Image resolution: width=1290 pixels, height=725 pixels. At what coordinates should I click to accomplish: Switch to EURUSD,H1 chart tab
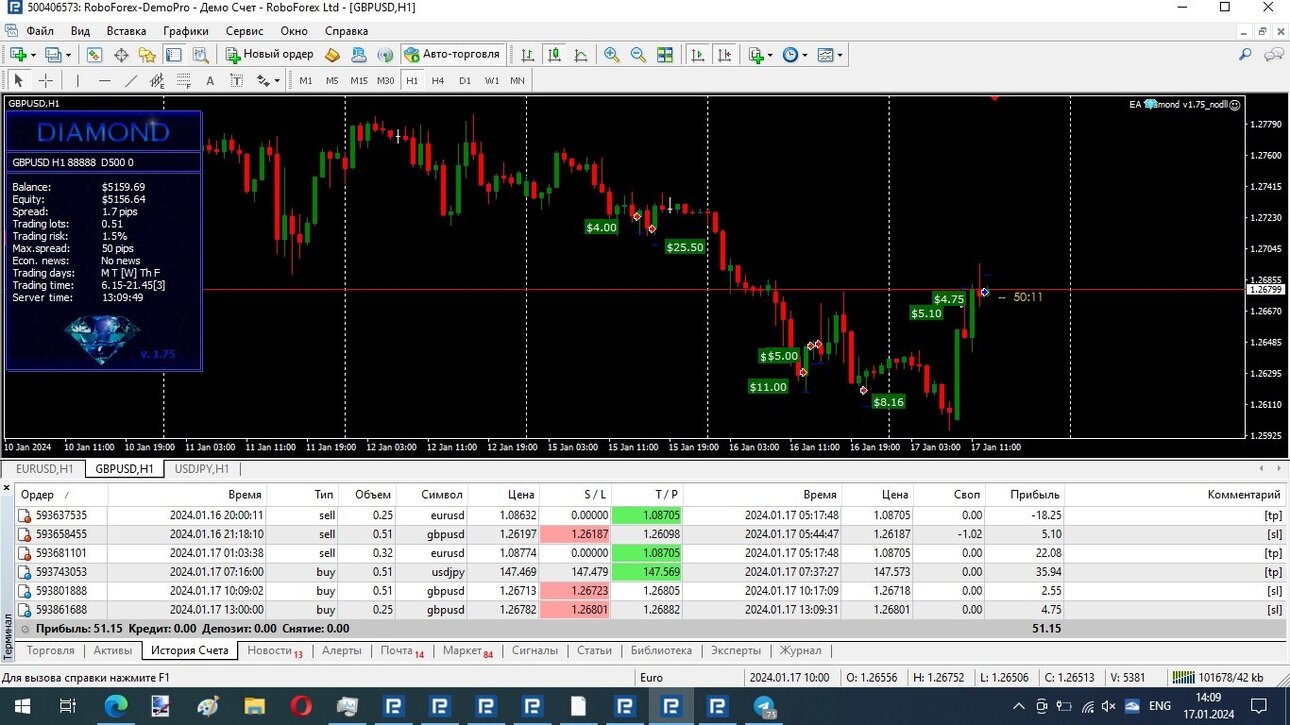44,468
